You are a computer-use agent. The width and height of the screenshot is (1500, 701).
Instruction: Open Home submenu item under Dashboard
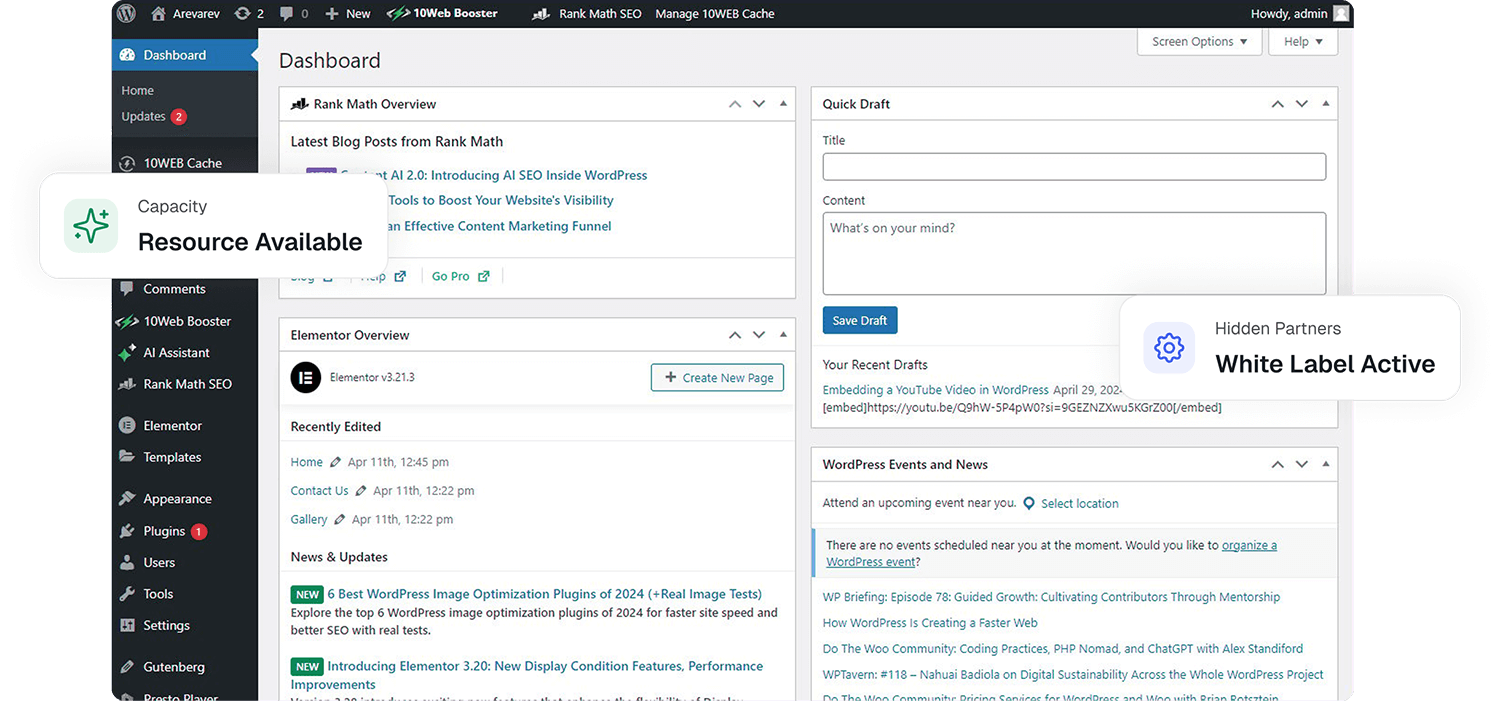pyautogui.click(x=137, y=91)
